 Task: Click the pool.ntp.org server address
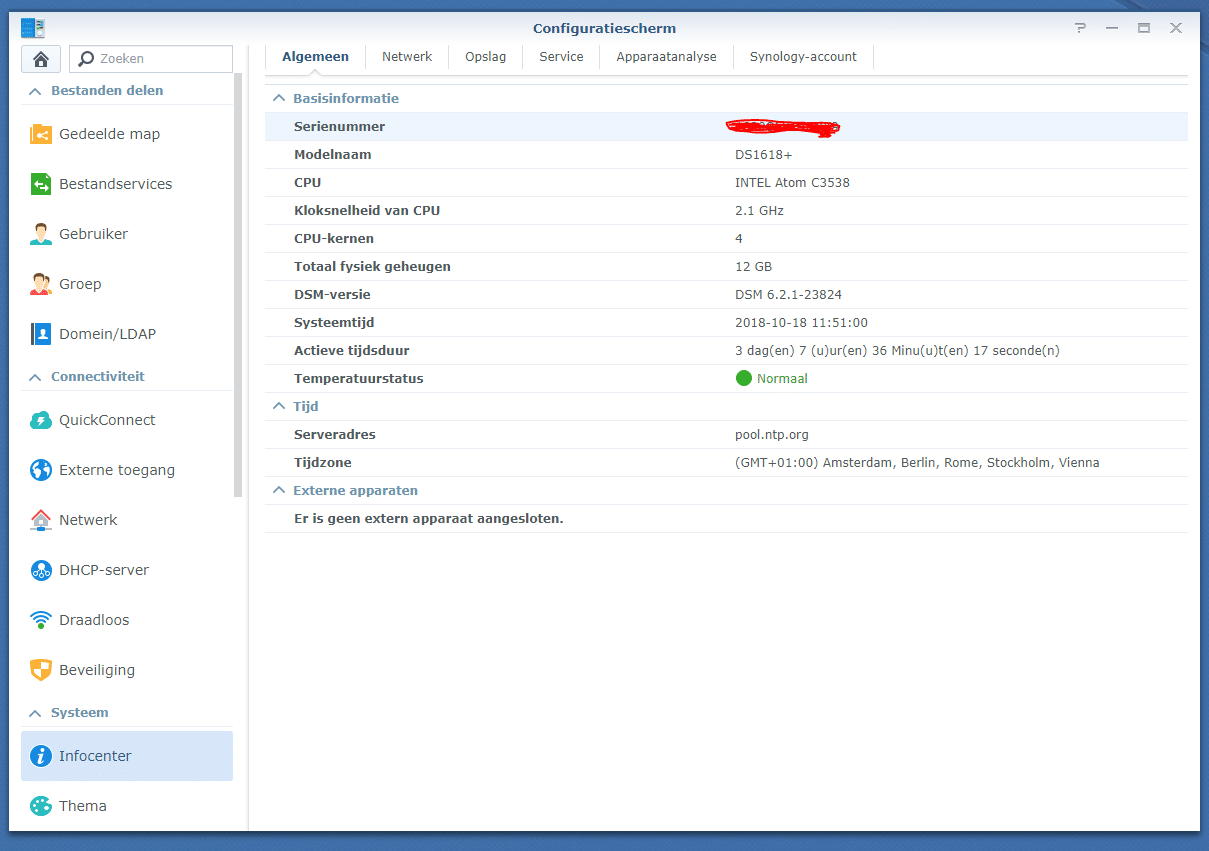(x=772, y=435)
